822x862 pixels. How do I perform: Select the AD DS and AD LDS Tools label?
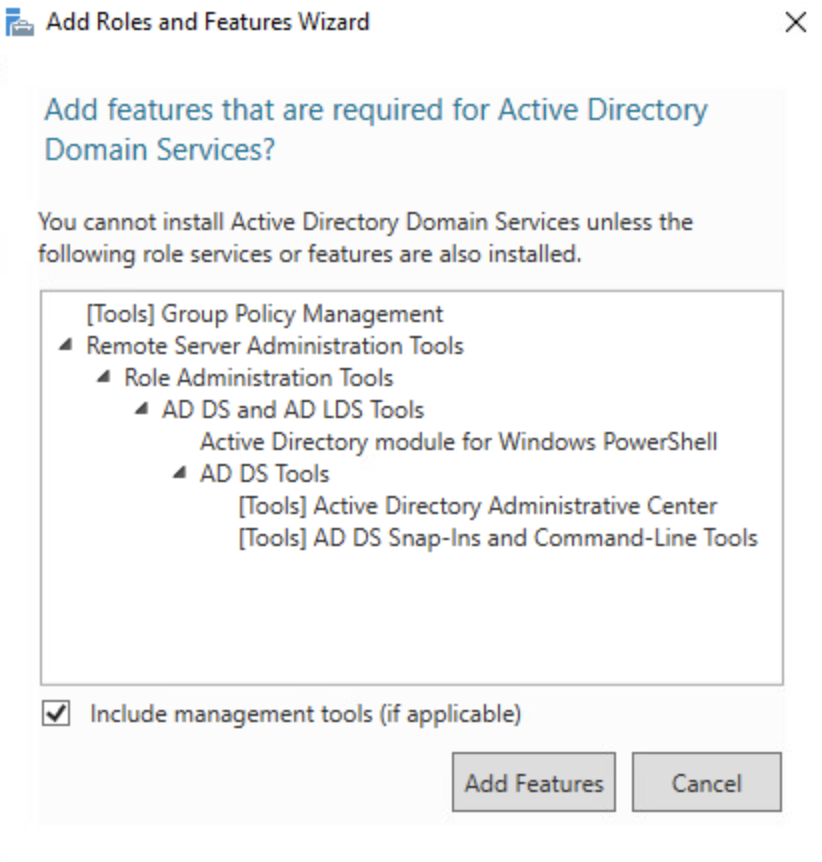pyautogui.click(x=292, y=410)
